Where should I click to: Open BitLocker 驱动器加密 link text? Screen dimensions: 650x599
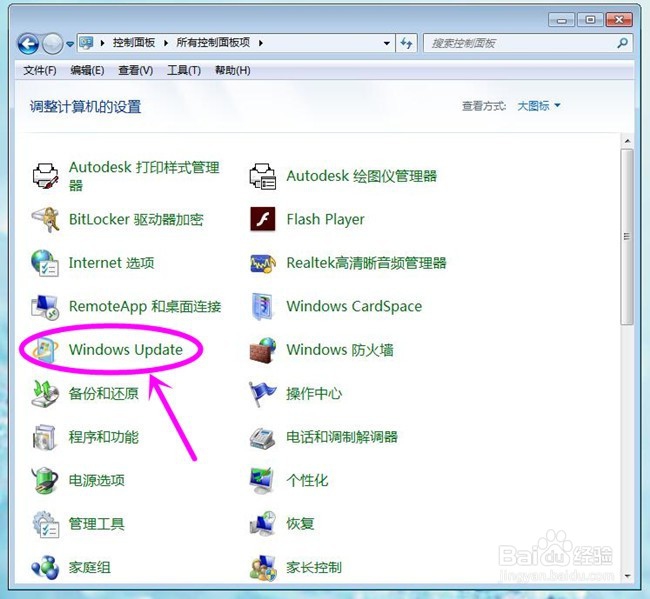coord(136,219)
